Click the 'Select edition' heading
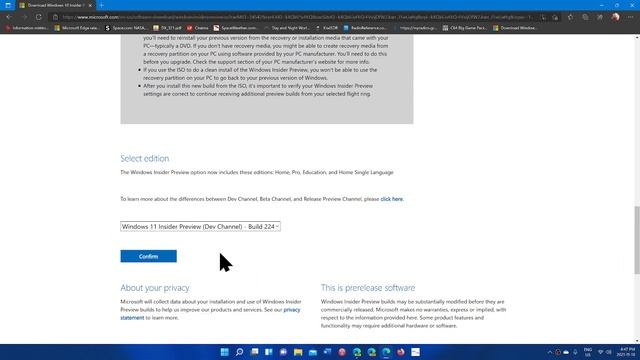This screenshot has width=640, height=360. coord(144,158)
